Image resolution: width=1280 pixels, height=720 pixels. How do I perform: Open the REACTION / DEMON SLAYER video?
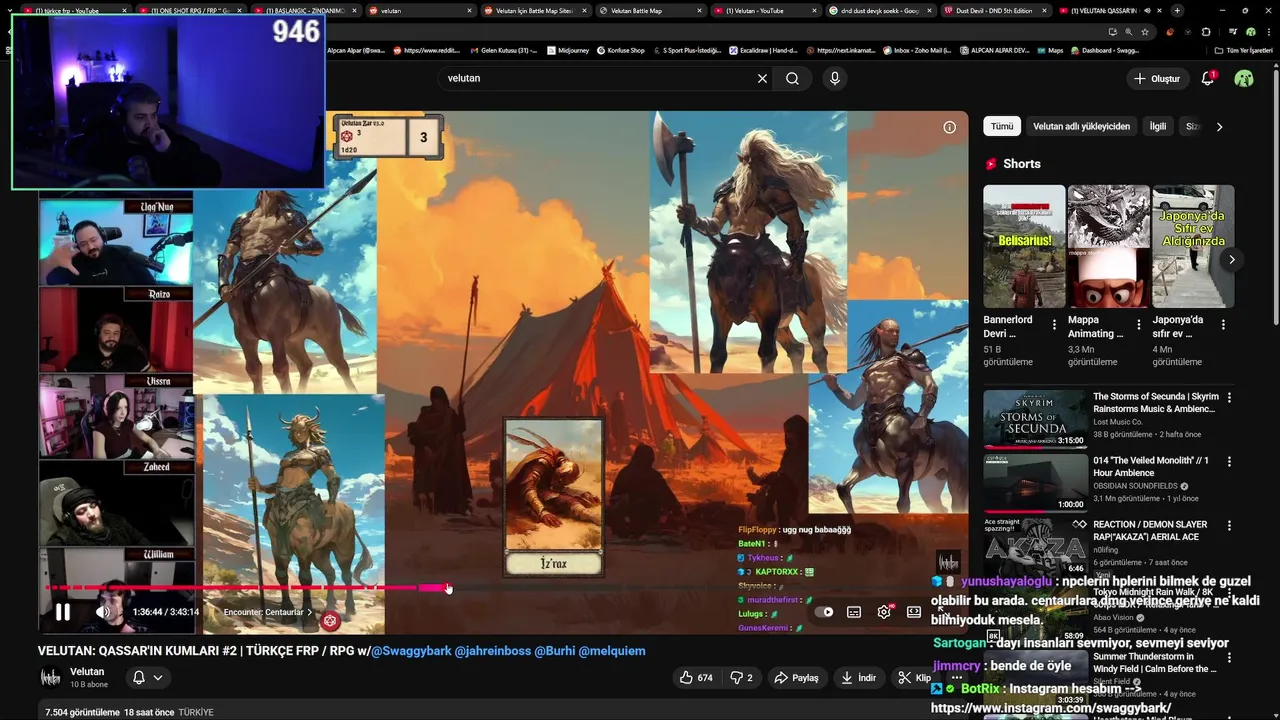click(x=1150, y=531)
